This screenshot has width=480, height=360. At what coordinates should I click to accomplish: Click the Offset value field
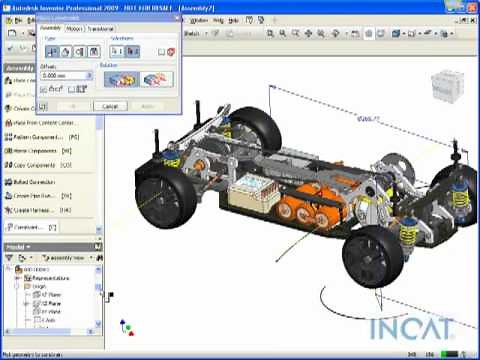[64, 76]
